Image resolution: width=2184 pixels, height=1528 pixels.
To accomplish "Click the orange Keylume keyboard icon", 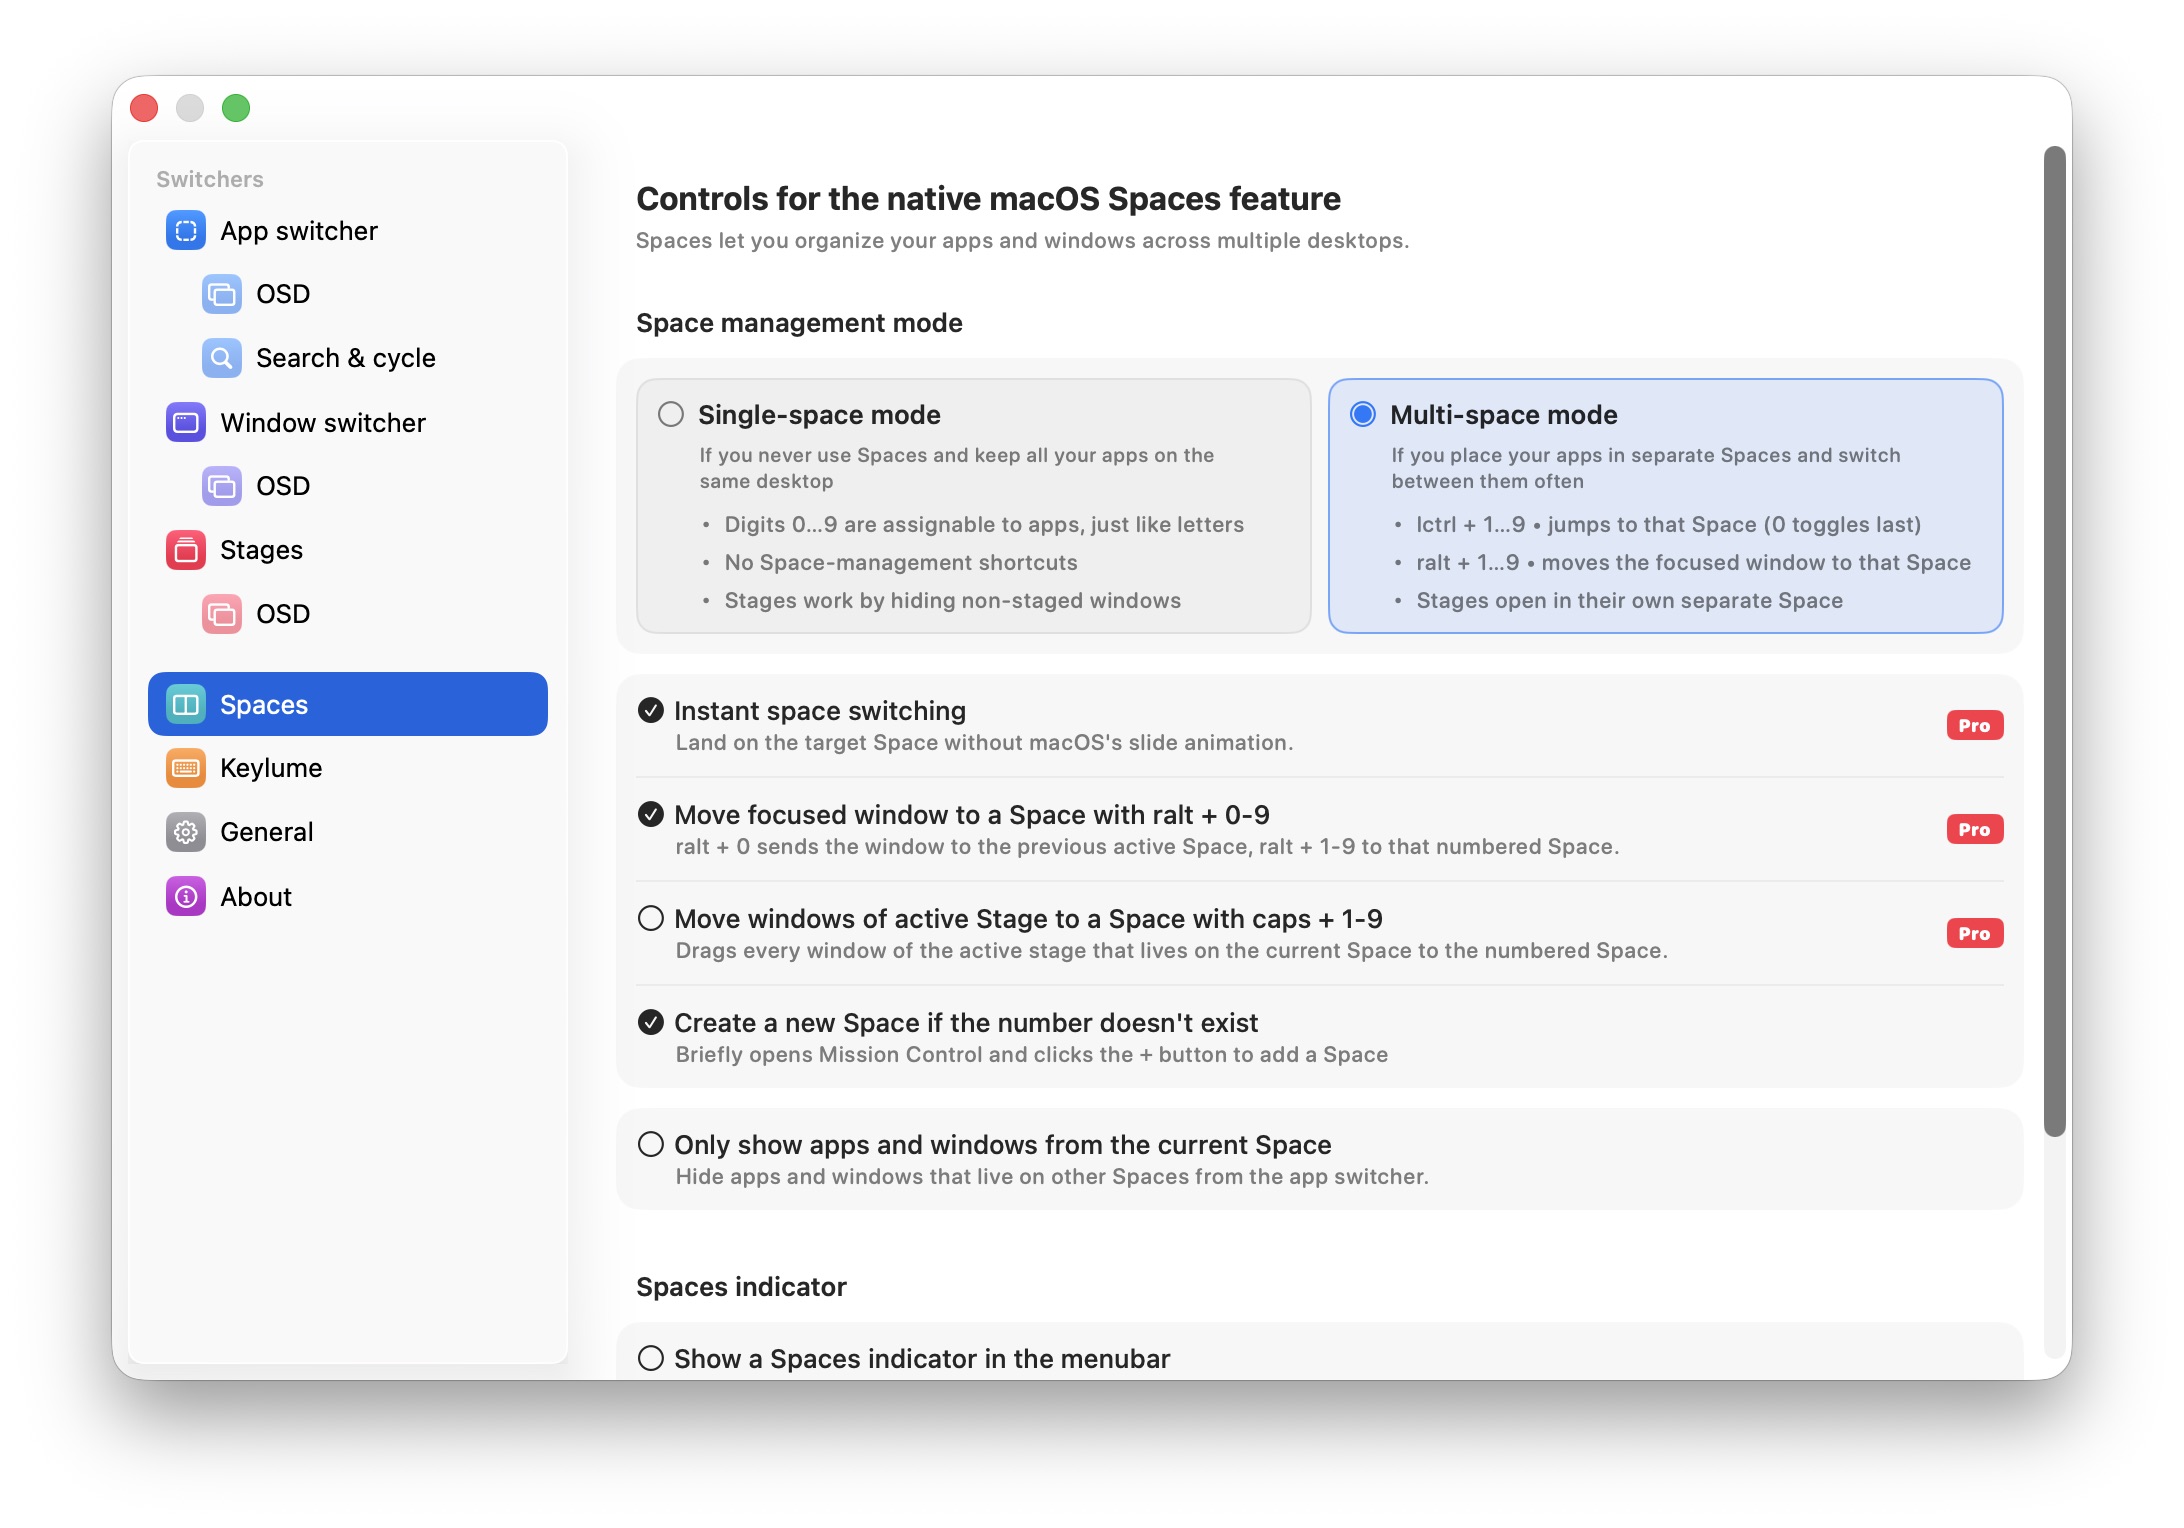I will coord(186,768).
